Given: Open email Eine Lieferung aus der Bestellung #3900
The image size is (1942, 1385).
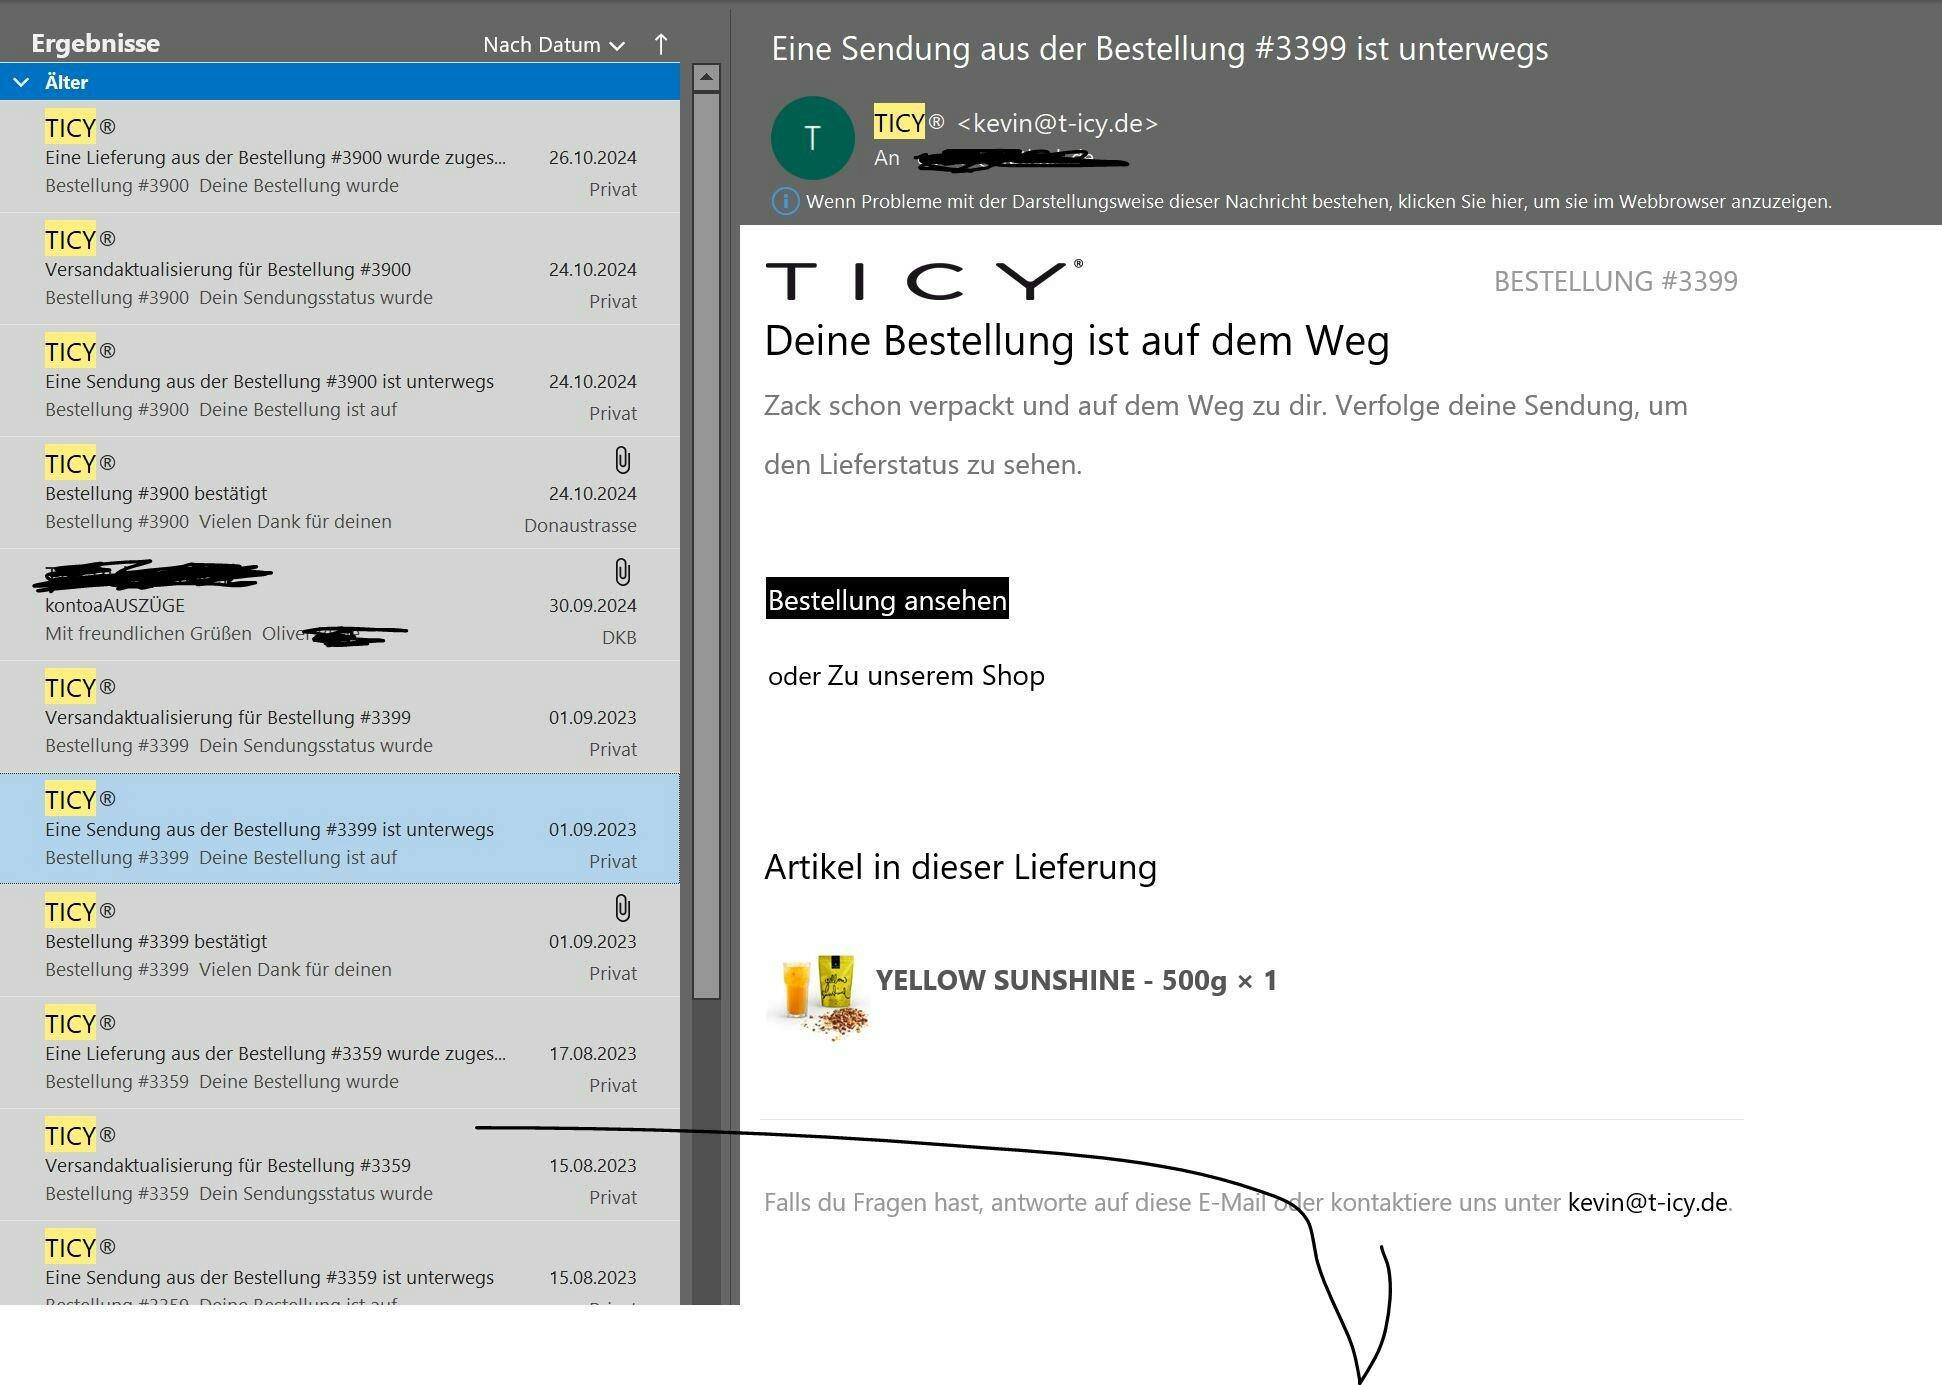Looking at the screenshot, I should (x=340, y=157).
